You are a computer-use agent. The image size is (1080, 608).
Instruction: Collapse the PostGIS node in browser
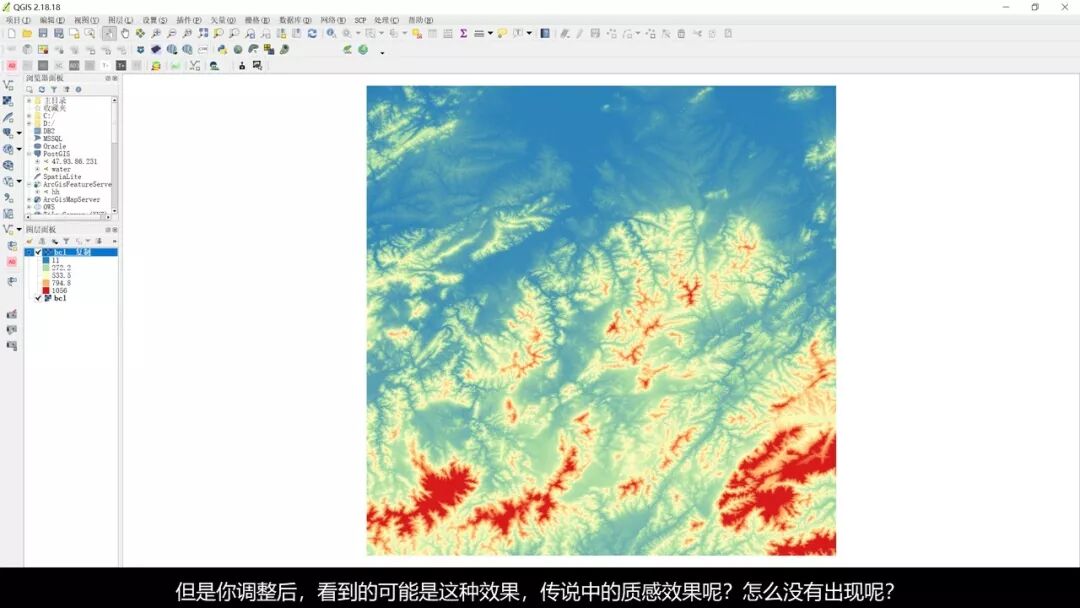click(29, 154)
